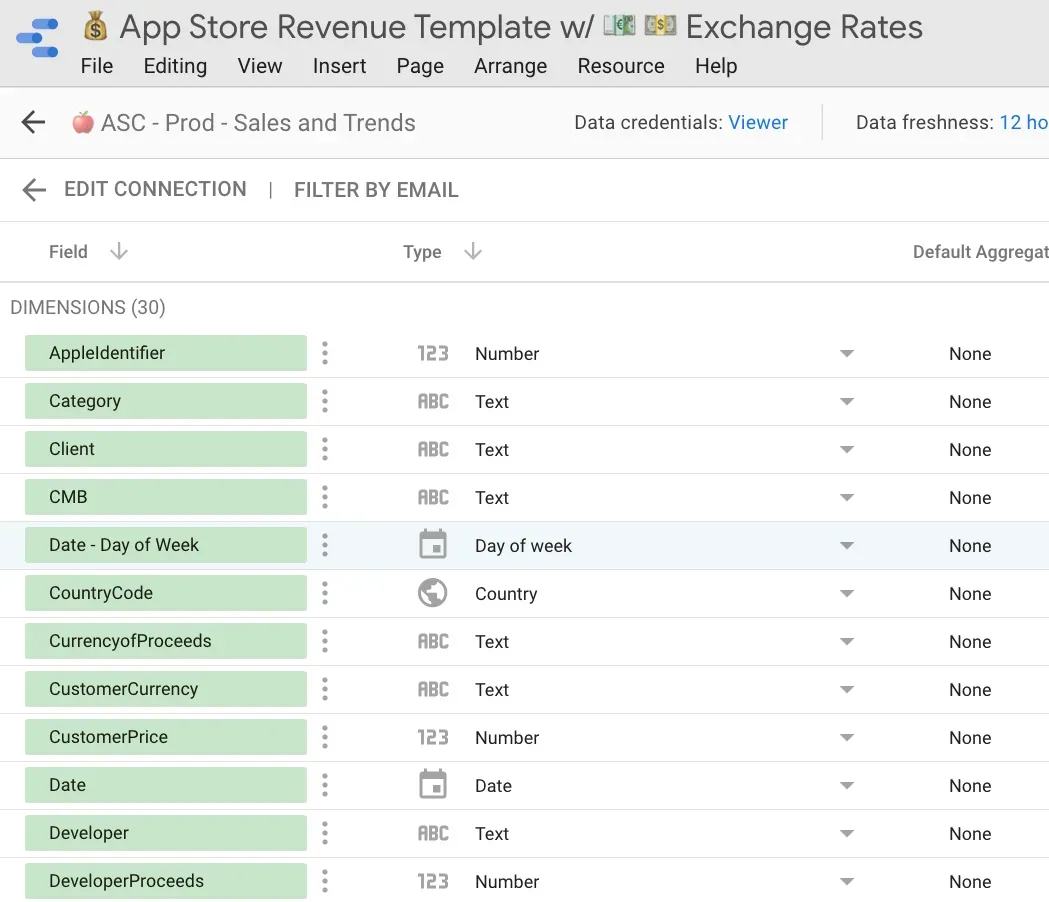
Task: Expand type dropdown for Category
Action: (x=847, y=401)
